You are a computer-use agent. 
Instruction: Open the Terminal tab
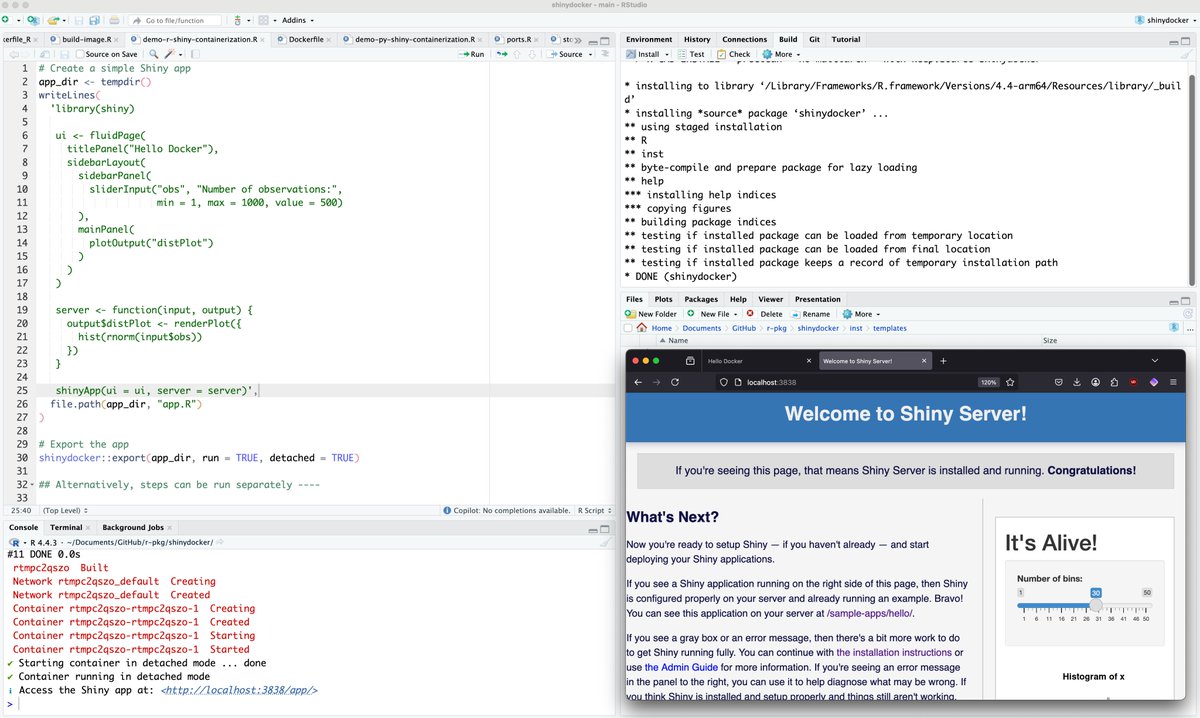66,527
